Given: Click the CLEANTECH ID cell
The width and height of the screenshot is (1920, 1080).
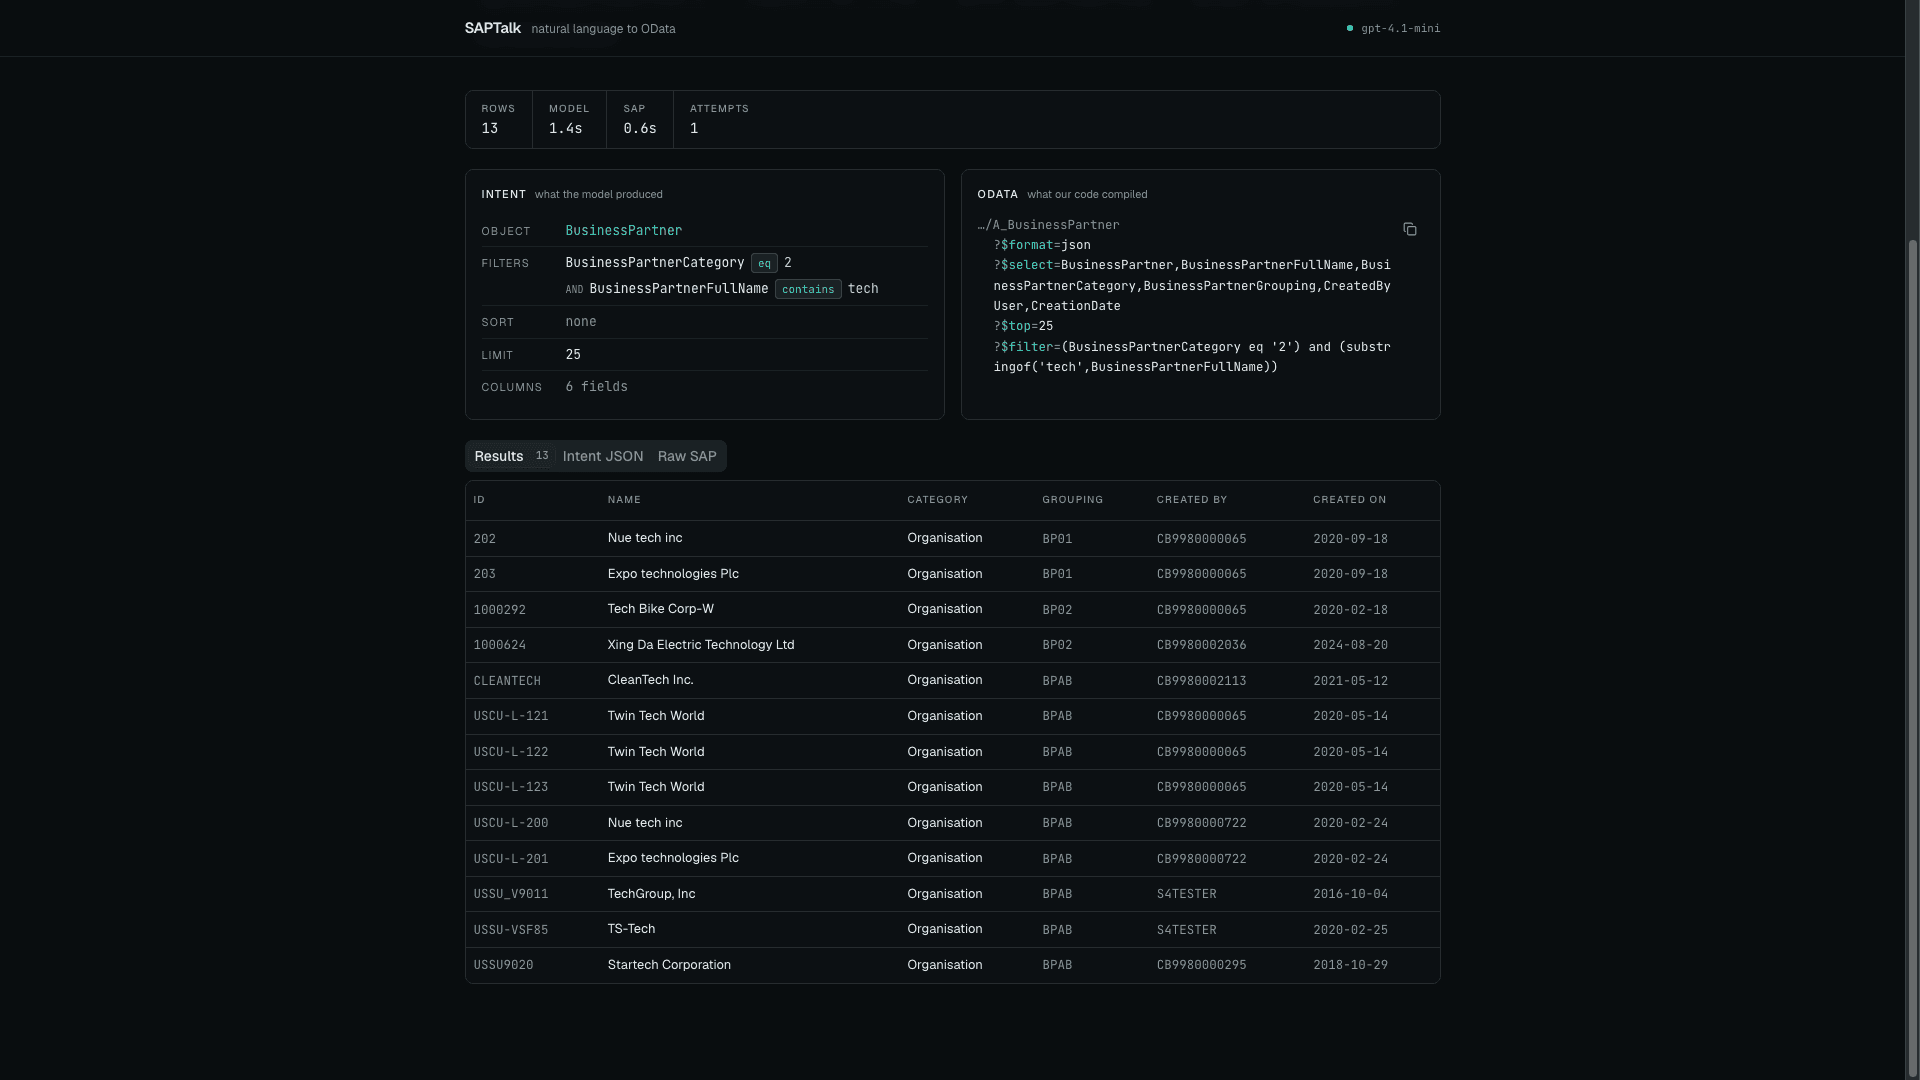Looking at the screenshot, I should (507, 681).
